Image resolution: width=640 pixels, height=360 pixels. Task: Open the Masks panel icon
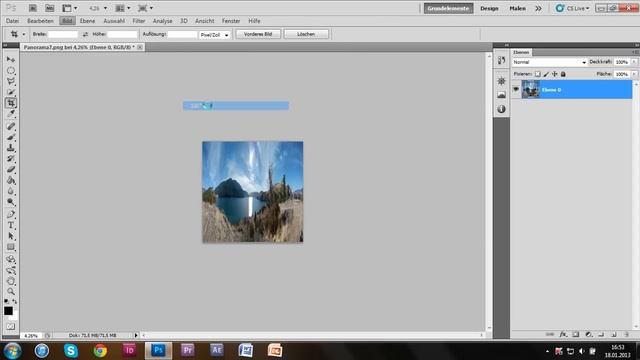(x=502, y=95)
